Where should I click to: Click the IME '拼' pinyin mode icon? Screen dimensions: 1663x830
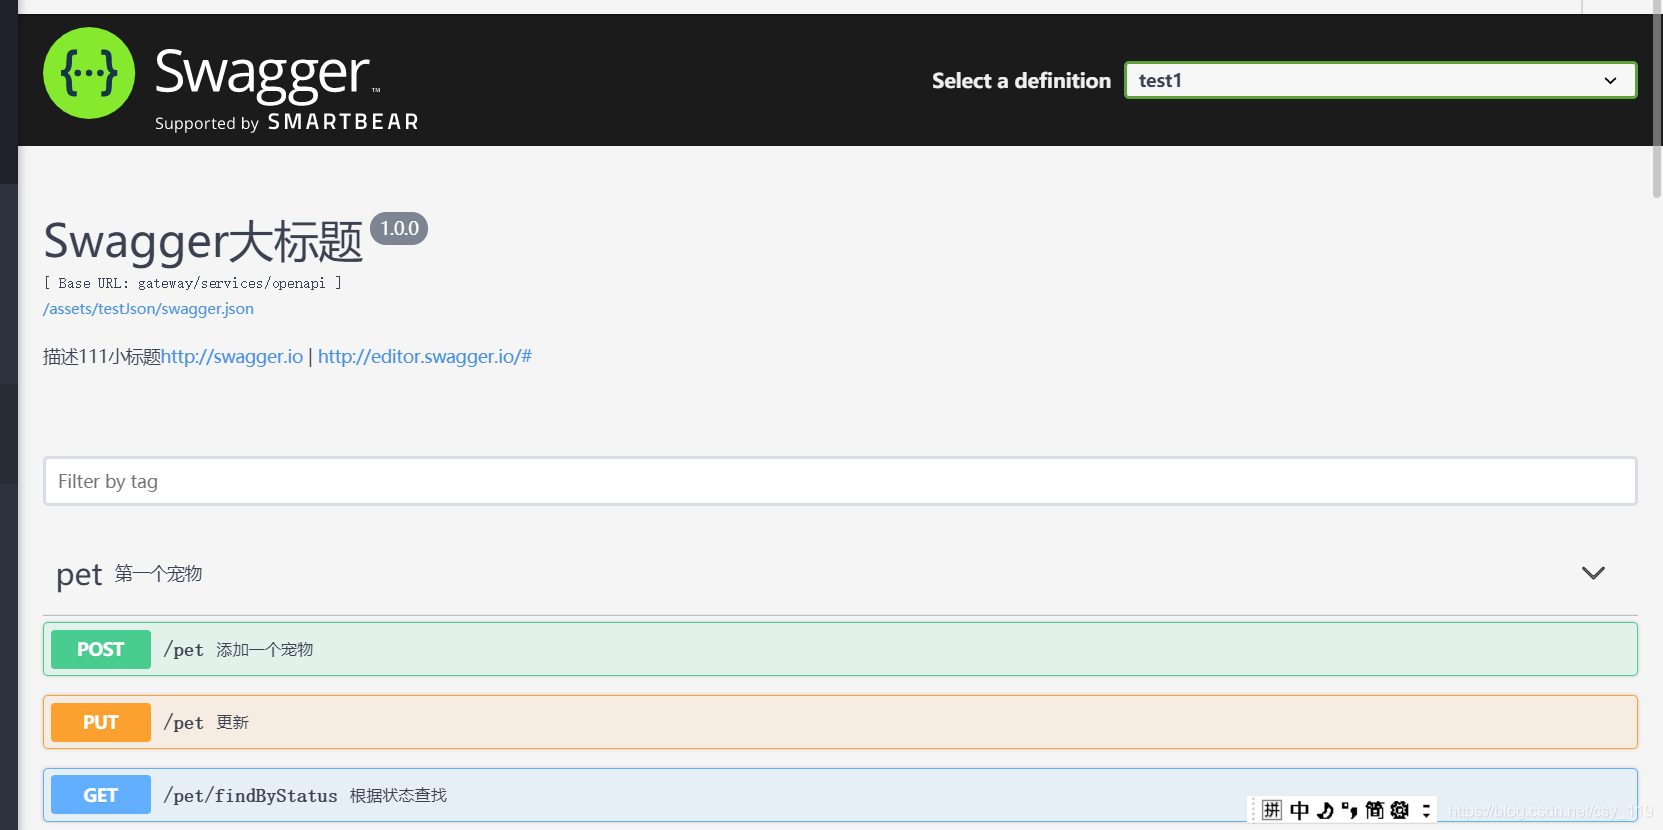tap(1272, 810)
